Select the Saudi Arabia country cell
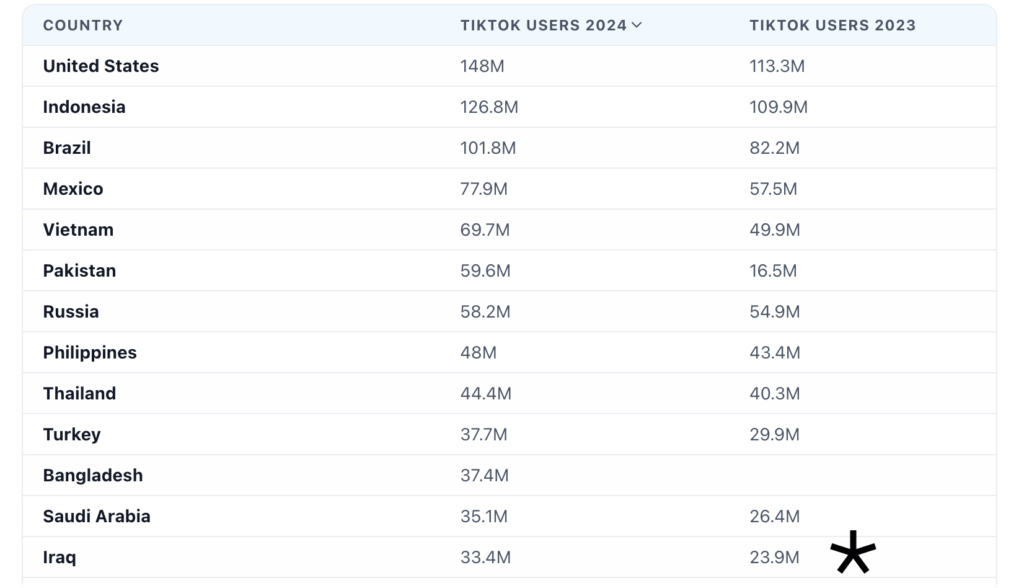Image resolution: width=1024 pixels, height=588 pixels. [x=97, y=516]
